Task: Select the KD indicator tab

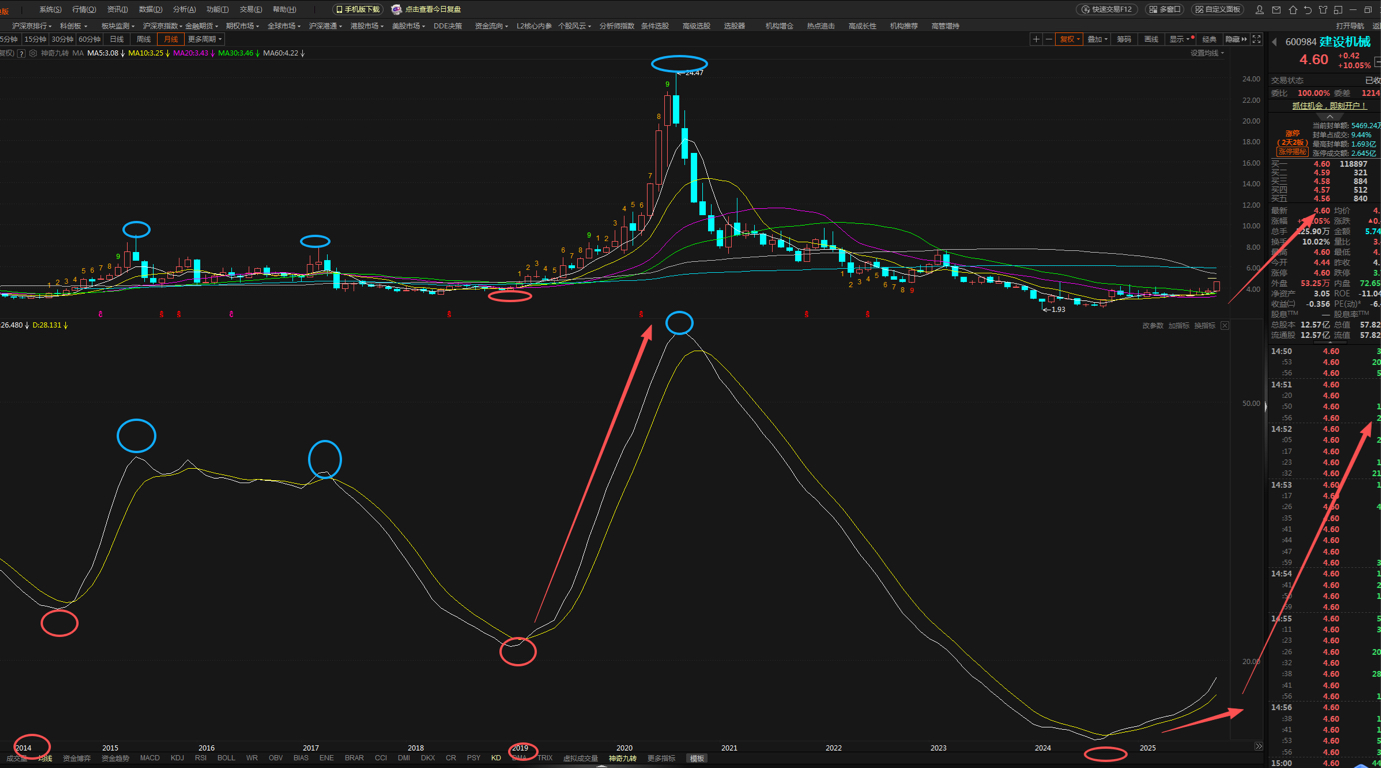Action: [x=496, y=758]
